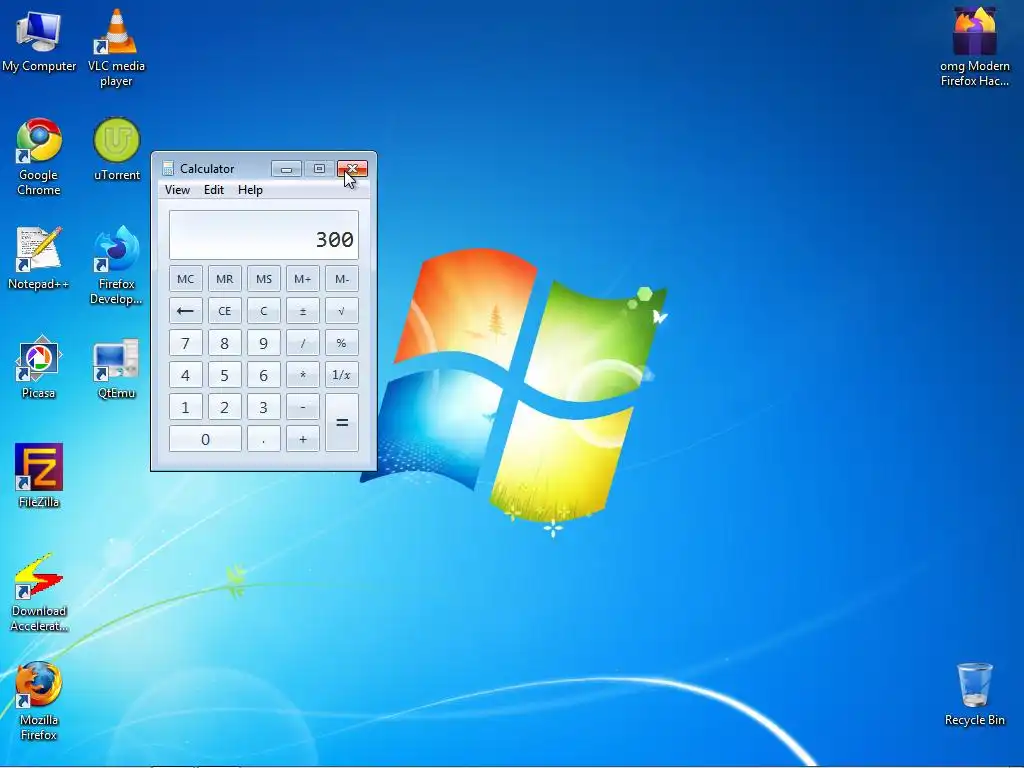1024x768 pixels.
Task: Click the 2 key on Calculator
Action: pyautogui.click(x=225, y=407)
